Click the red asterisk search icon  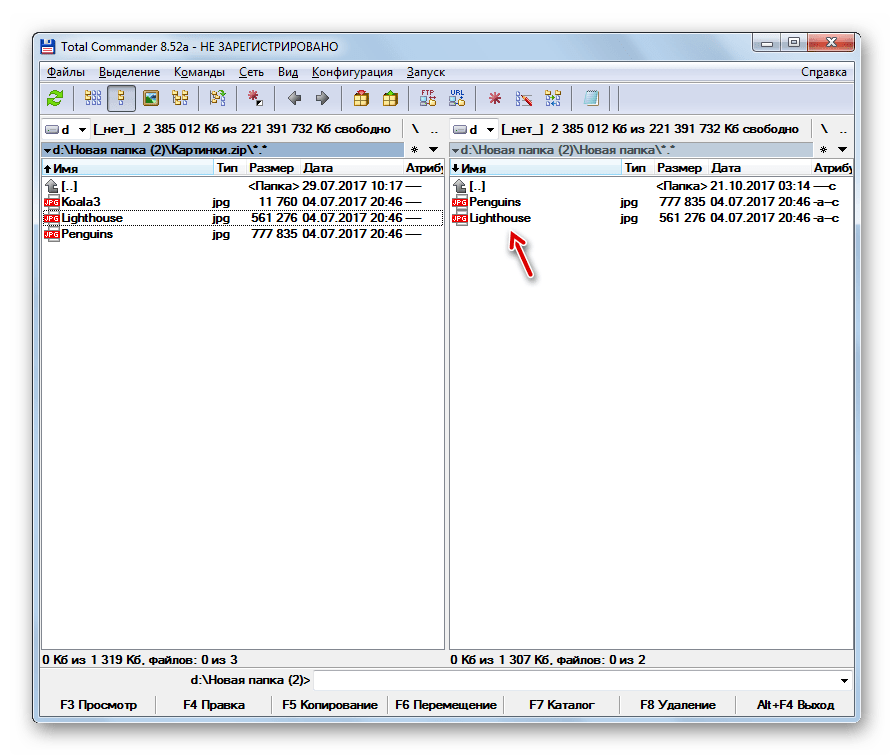[x=494, y=98]
